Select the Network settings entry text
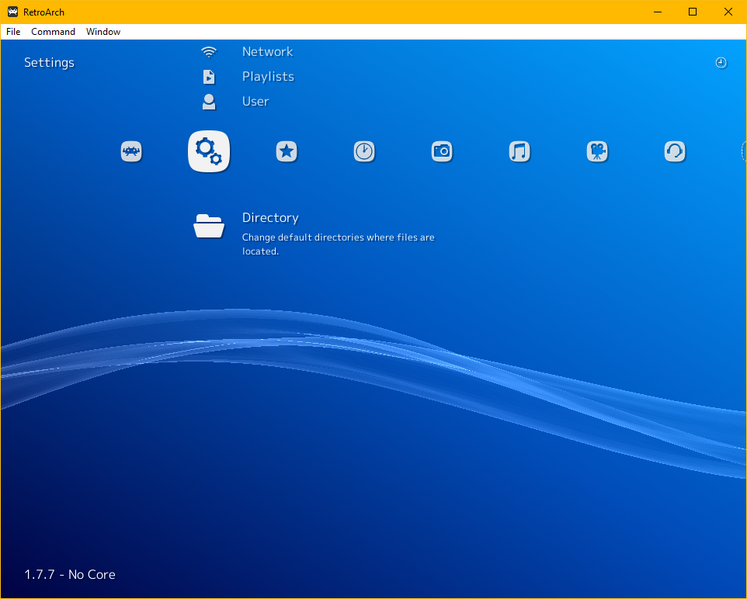The image size is (747, 599). [x=267, y=51]
